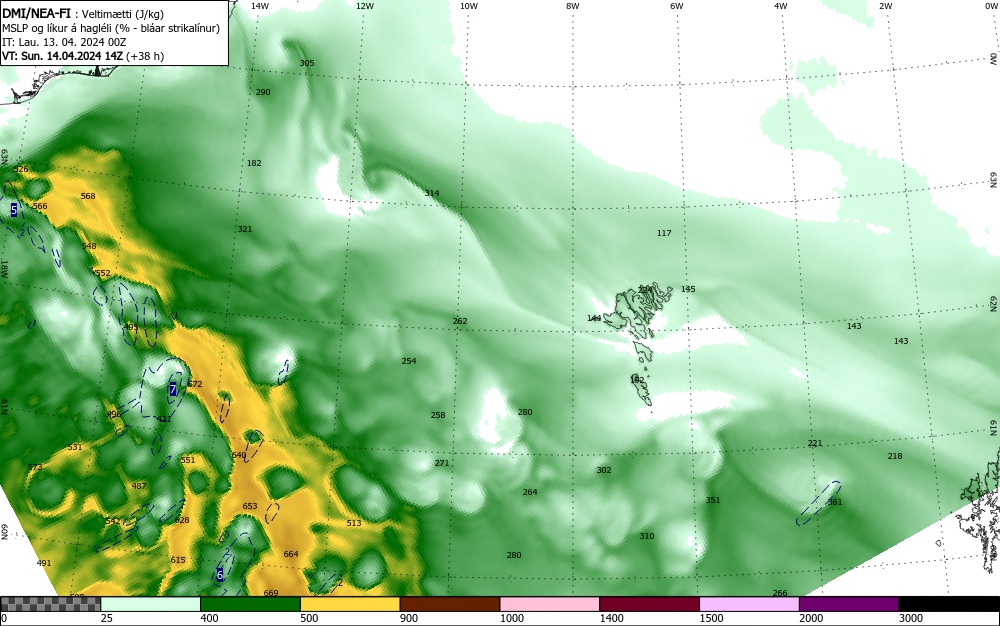Click the map value 266

coord(779,593)
